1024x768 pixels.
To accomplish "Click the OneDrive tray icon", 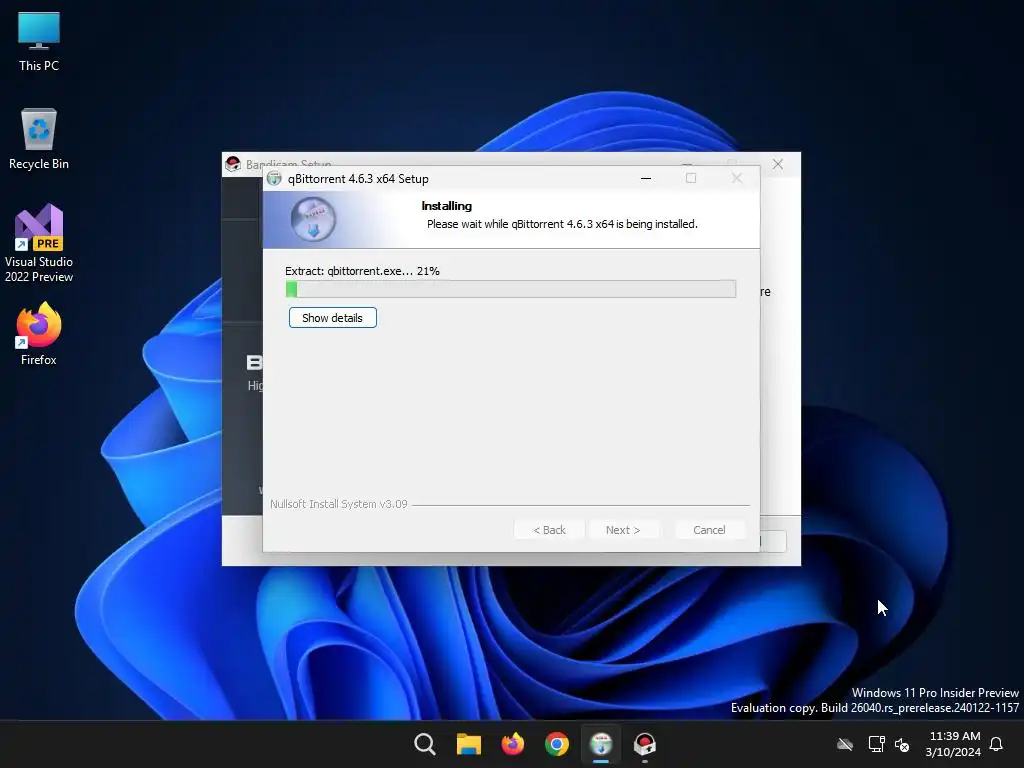I will tap(845, 744).
